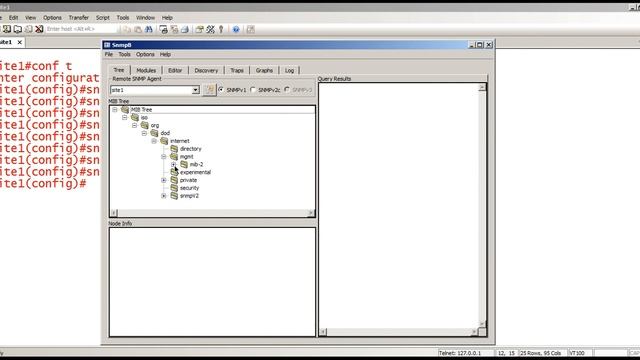Open SecureCRT Script menu
This screenshot has height=360, width=640.
pos(102,18)
